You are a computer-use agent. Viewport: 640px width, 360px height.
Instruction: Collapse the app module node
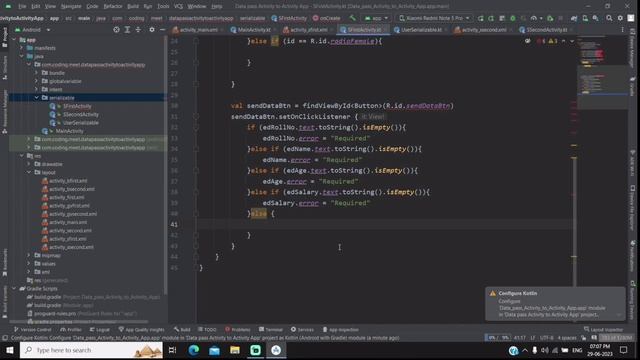pos(14,40)
